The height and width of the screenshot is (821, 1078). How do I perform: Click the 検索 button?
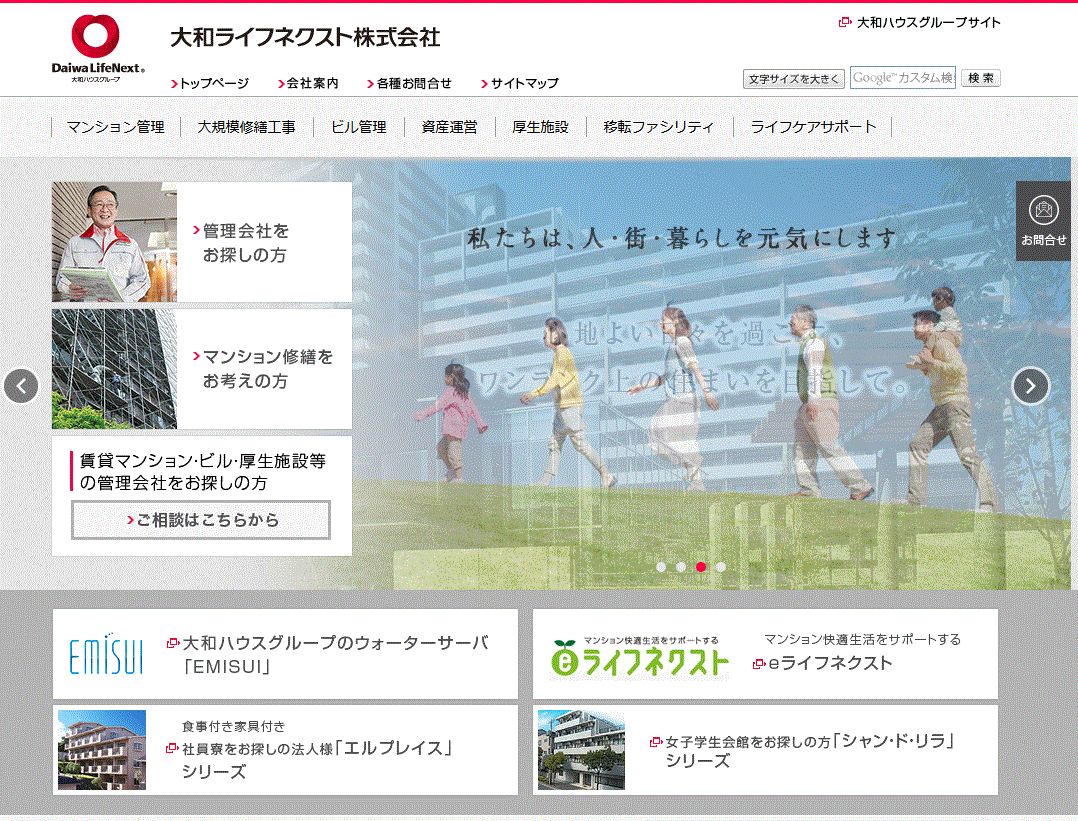click(x=980, y=78)
